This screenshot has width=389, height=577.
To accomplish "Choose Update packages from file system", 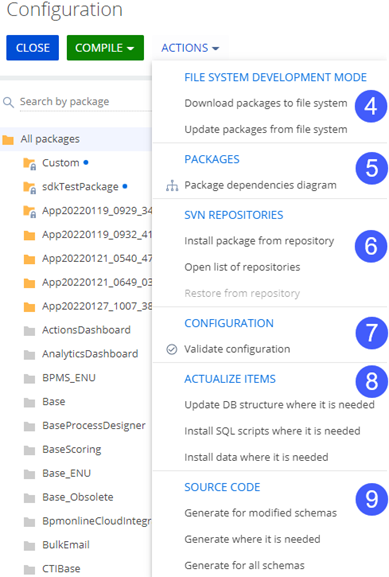I will tap(266, 130).
